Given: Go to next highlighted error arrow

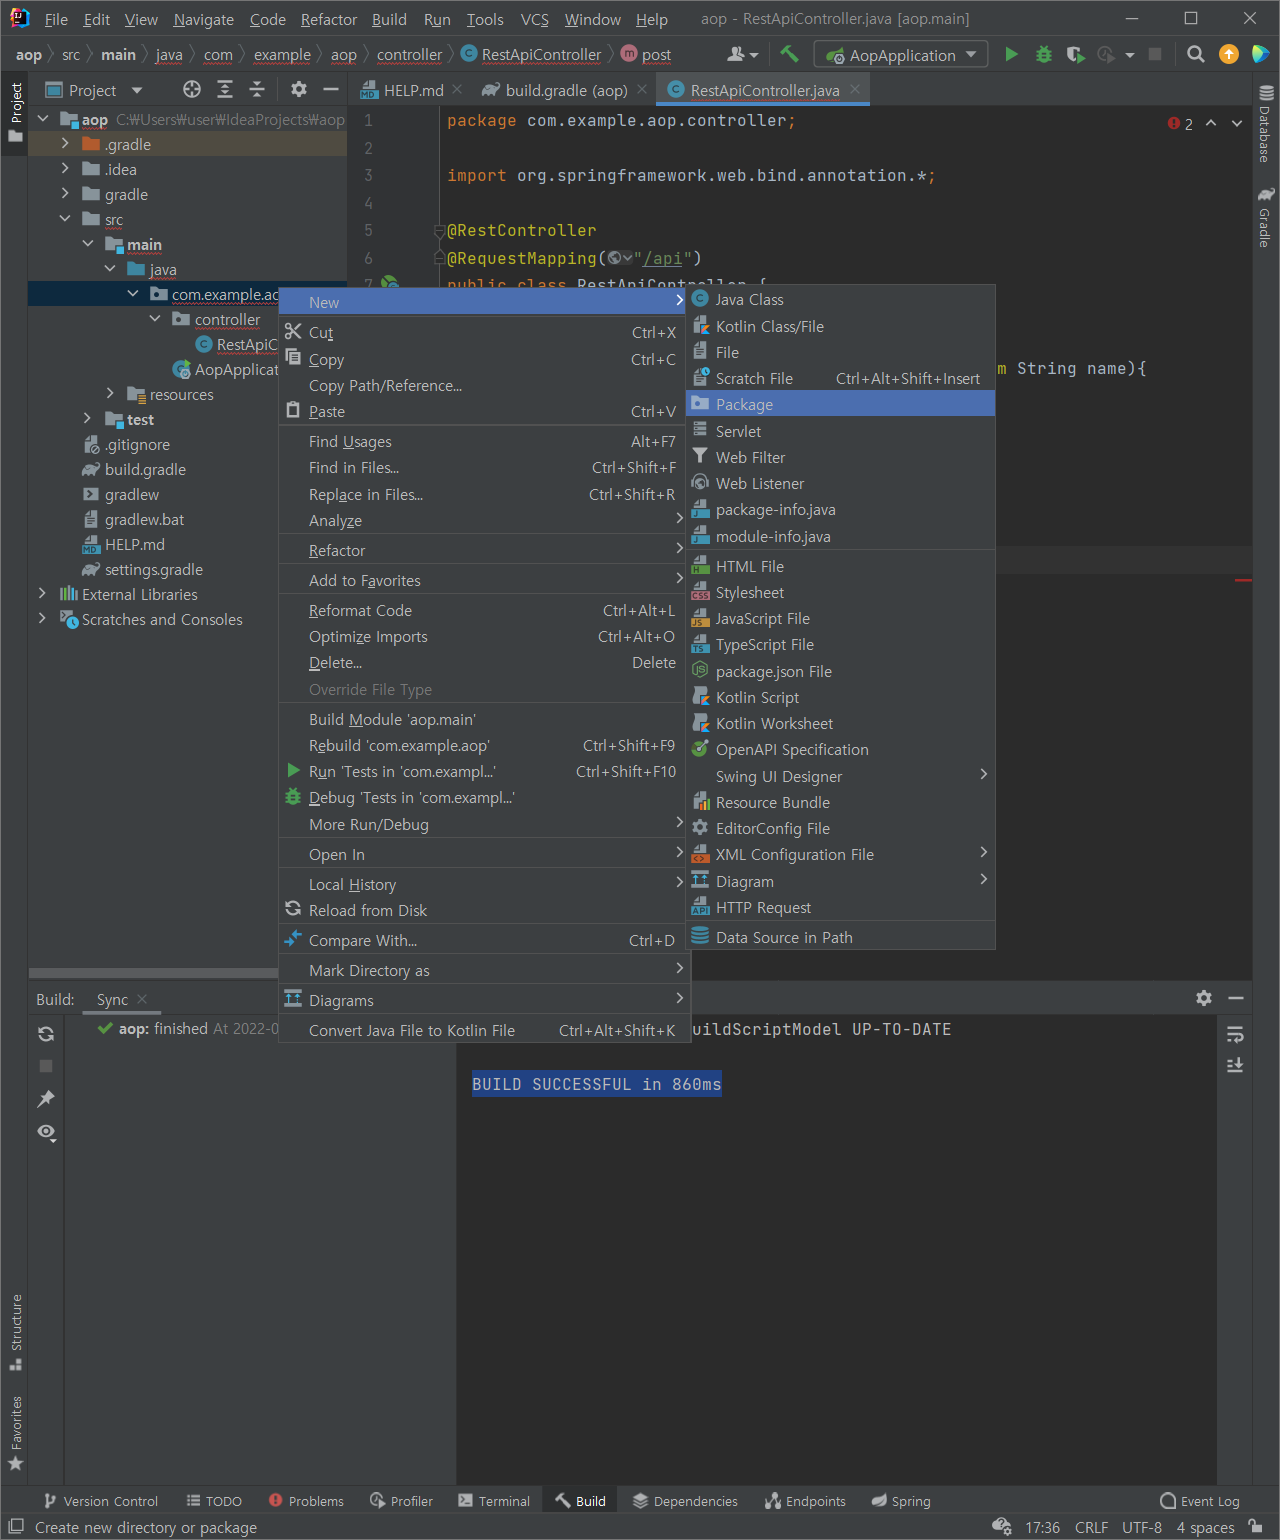Looking at the screenshot, I should [x=1237, y=123].
